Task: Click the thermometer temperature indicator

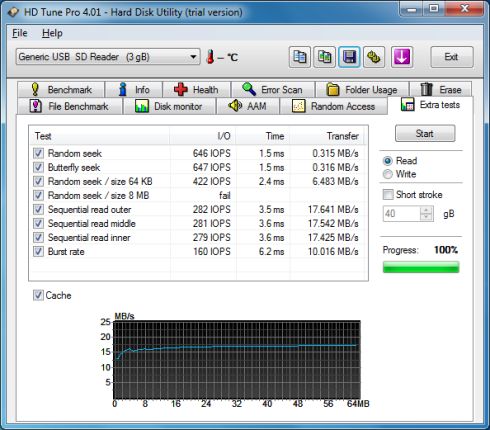Action: tap(210, 57)
